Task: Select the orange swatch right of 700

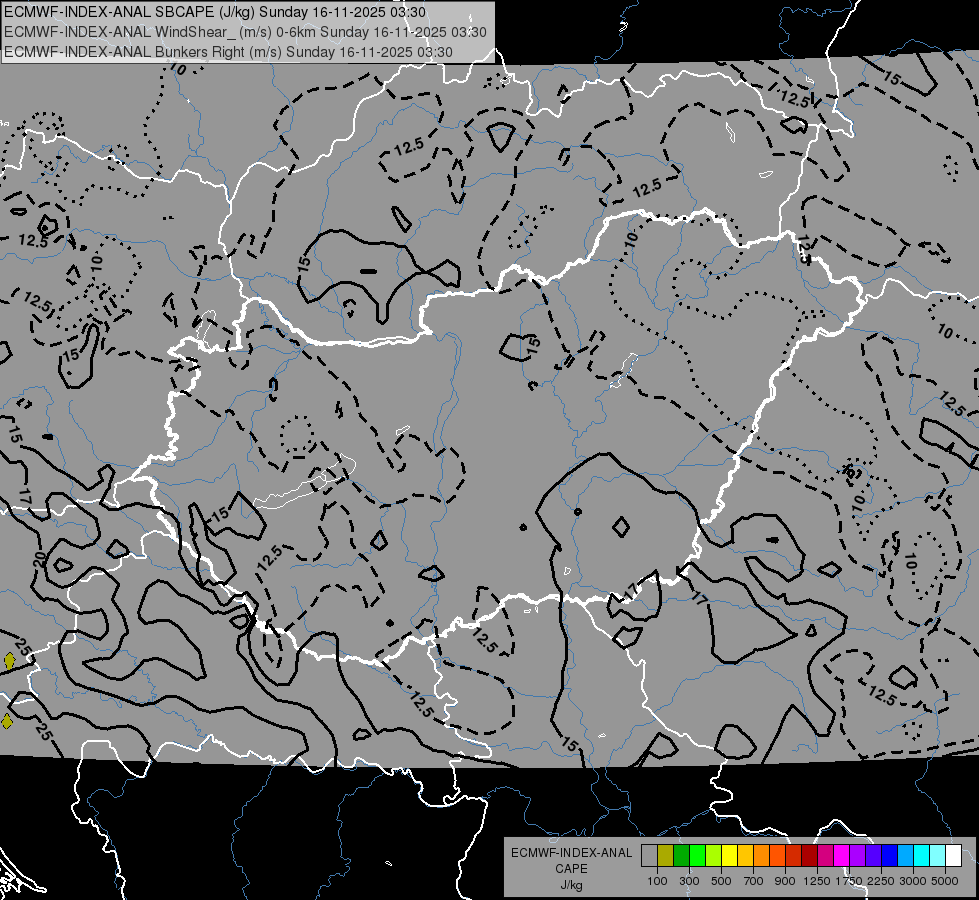Action: tap(762, 856)
